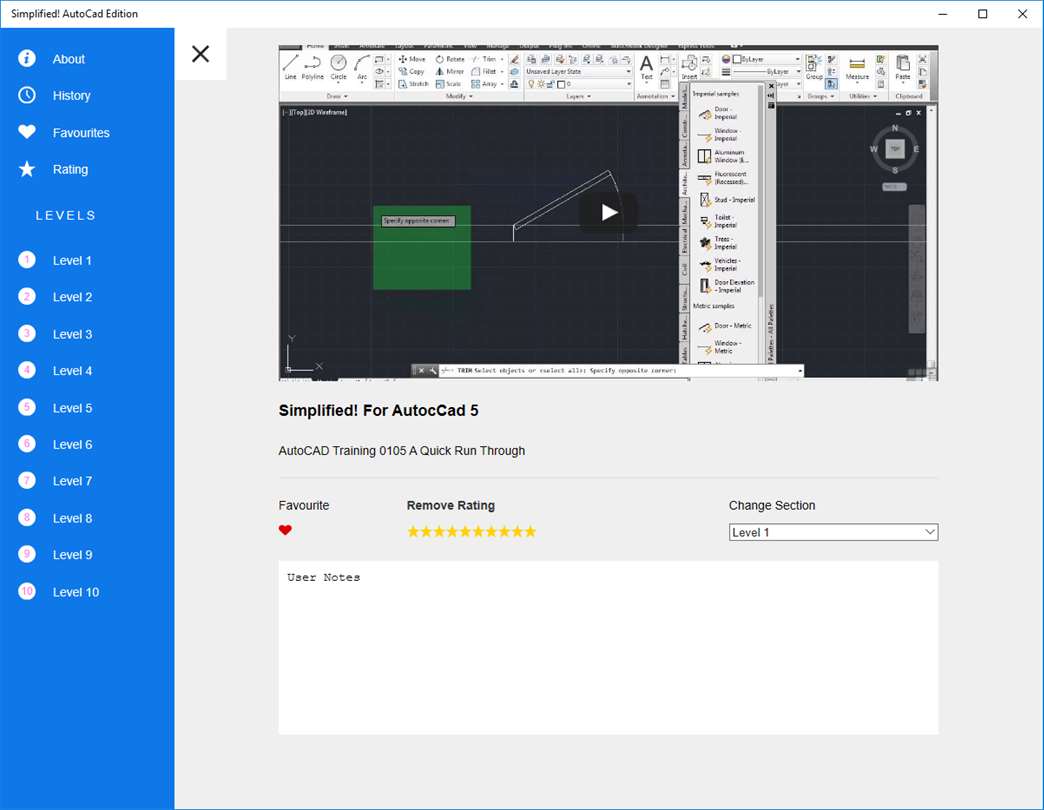This screenshot has width=1044, height=810.
Task: Open the About menu entry
Action: (69, 59)
